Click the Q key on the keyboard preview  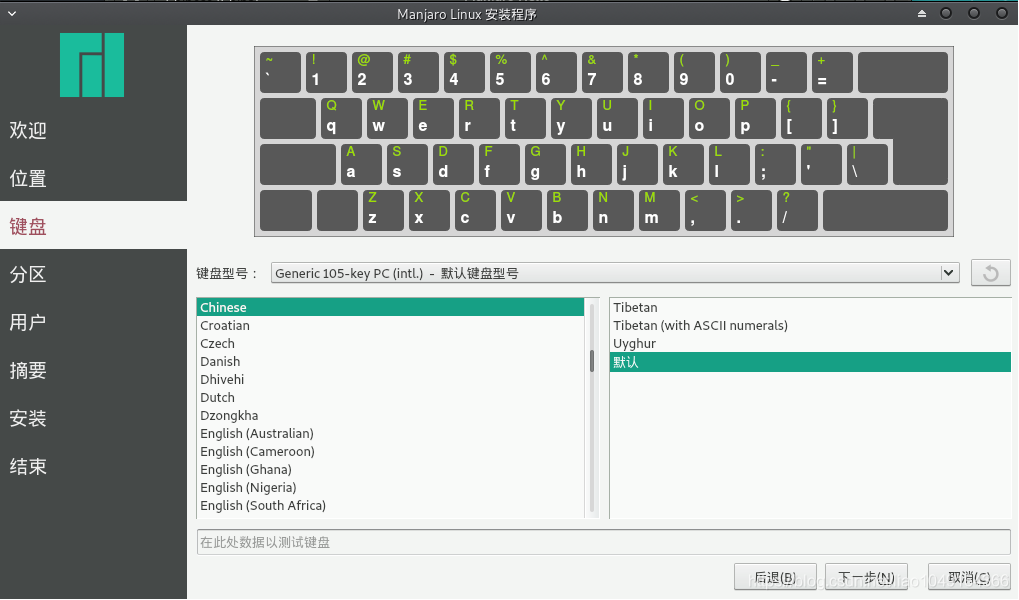coord(341,118)
